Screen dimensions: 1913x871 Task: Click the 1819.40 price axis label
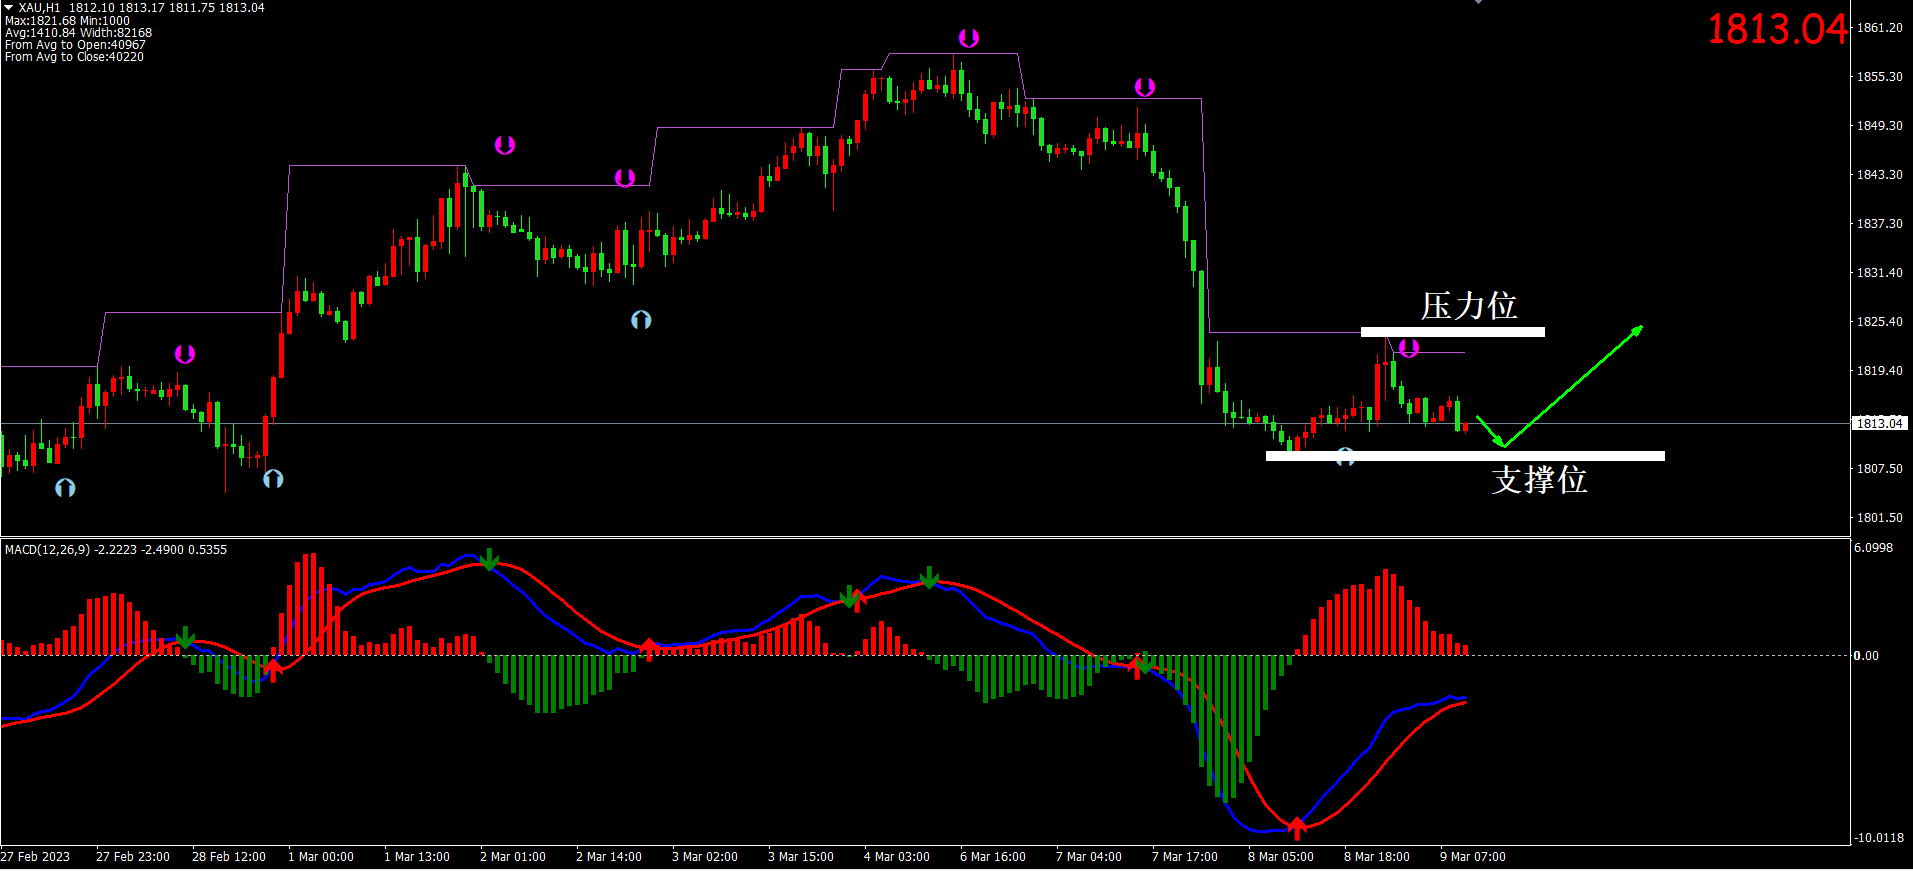click(1879, 371)
